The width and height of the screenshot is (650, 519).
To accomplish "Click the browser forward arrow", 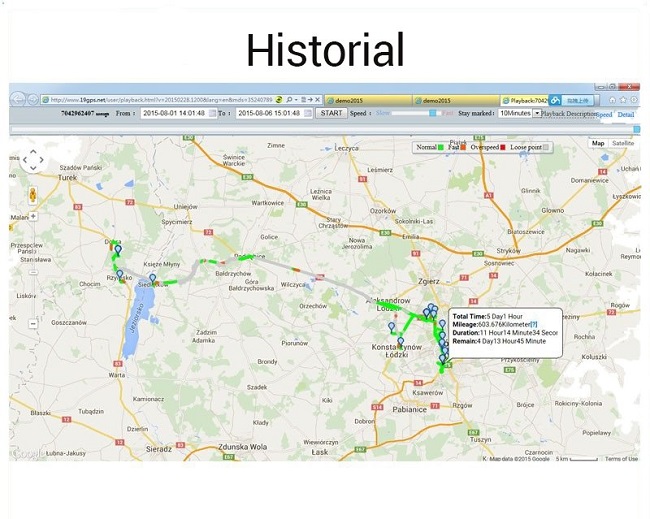I will 33,100.
